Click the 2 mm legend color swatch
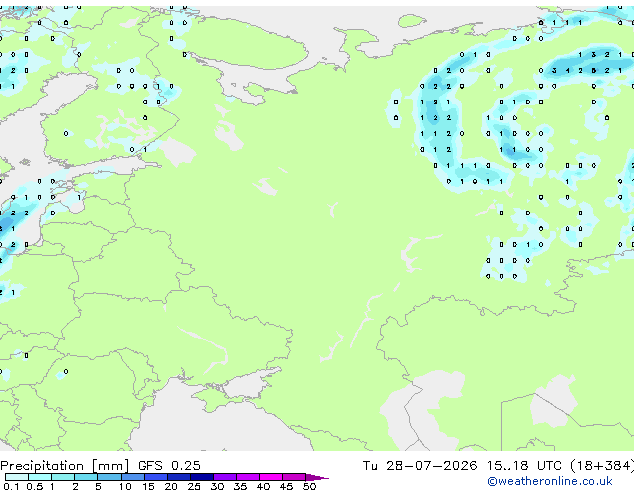Screen dimensions: 634x490 pyautogui.click(x=86, y=477)
